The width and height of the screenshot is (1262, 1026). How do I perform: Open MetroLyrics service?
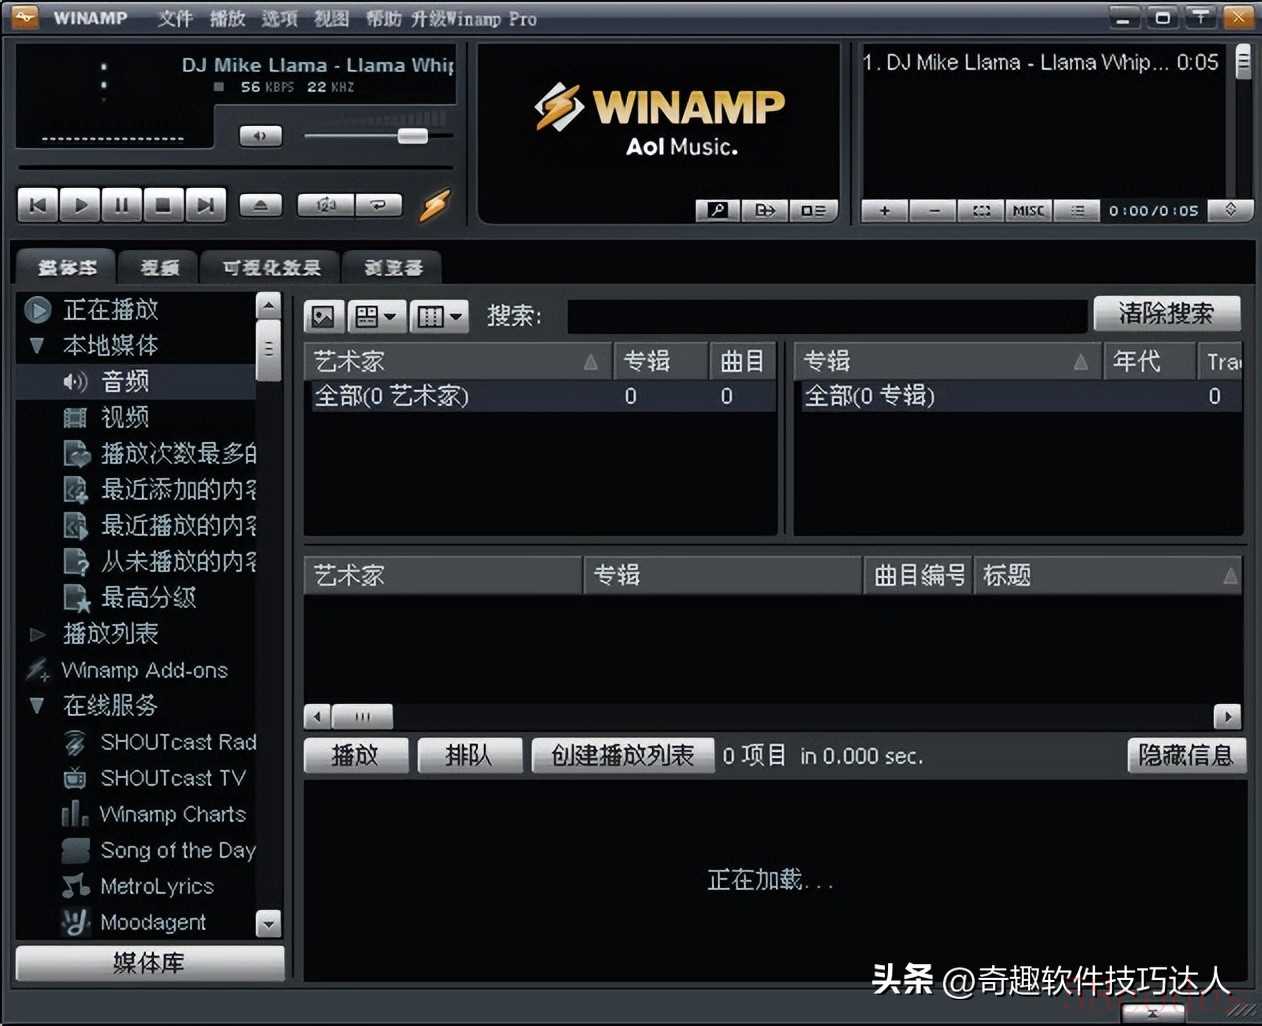pos(157,886)
